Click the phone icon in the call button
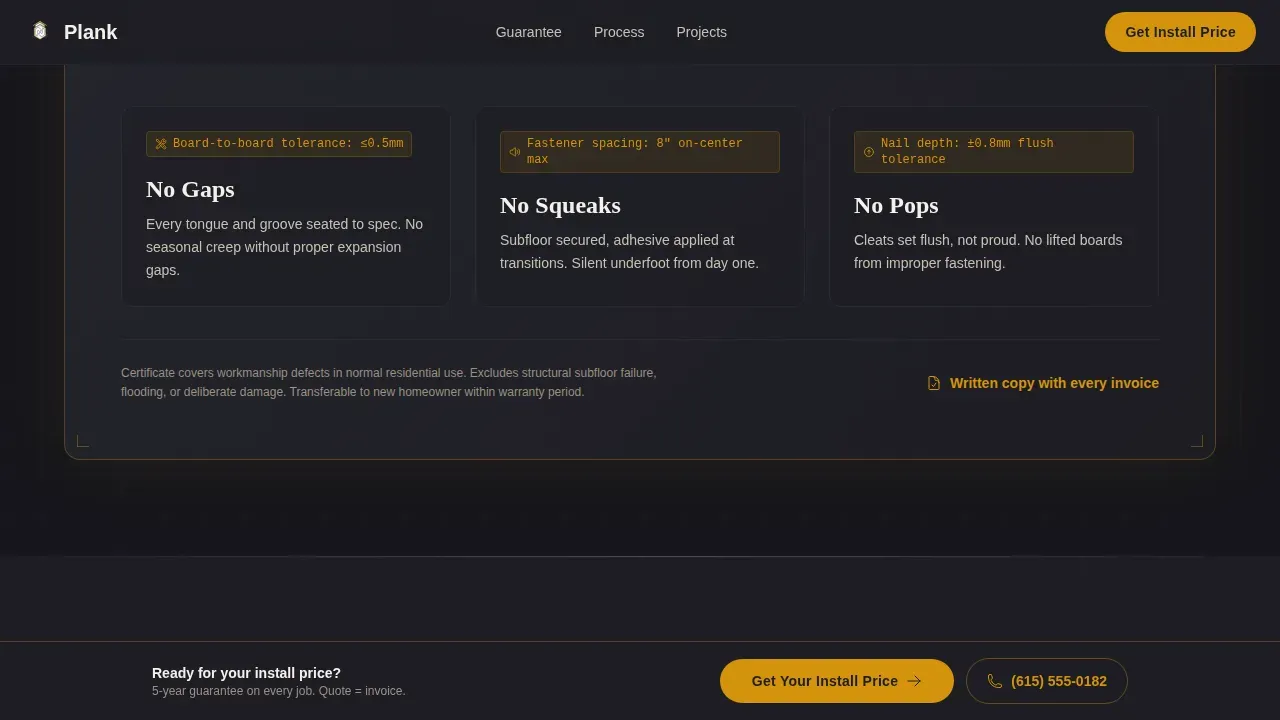 click(x=995, y=681)
